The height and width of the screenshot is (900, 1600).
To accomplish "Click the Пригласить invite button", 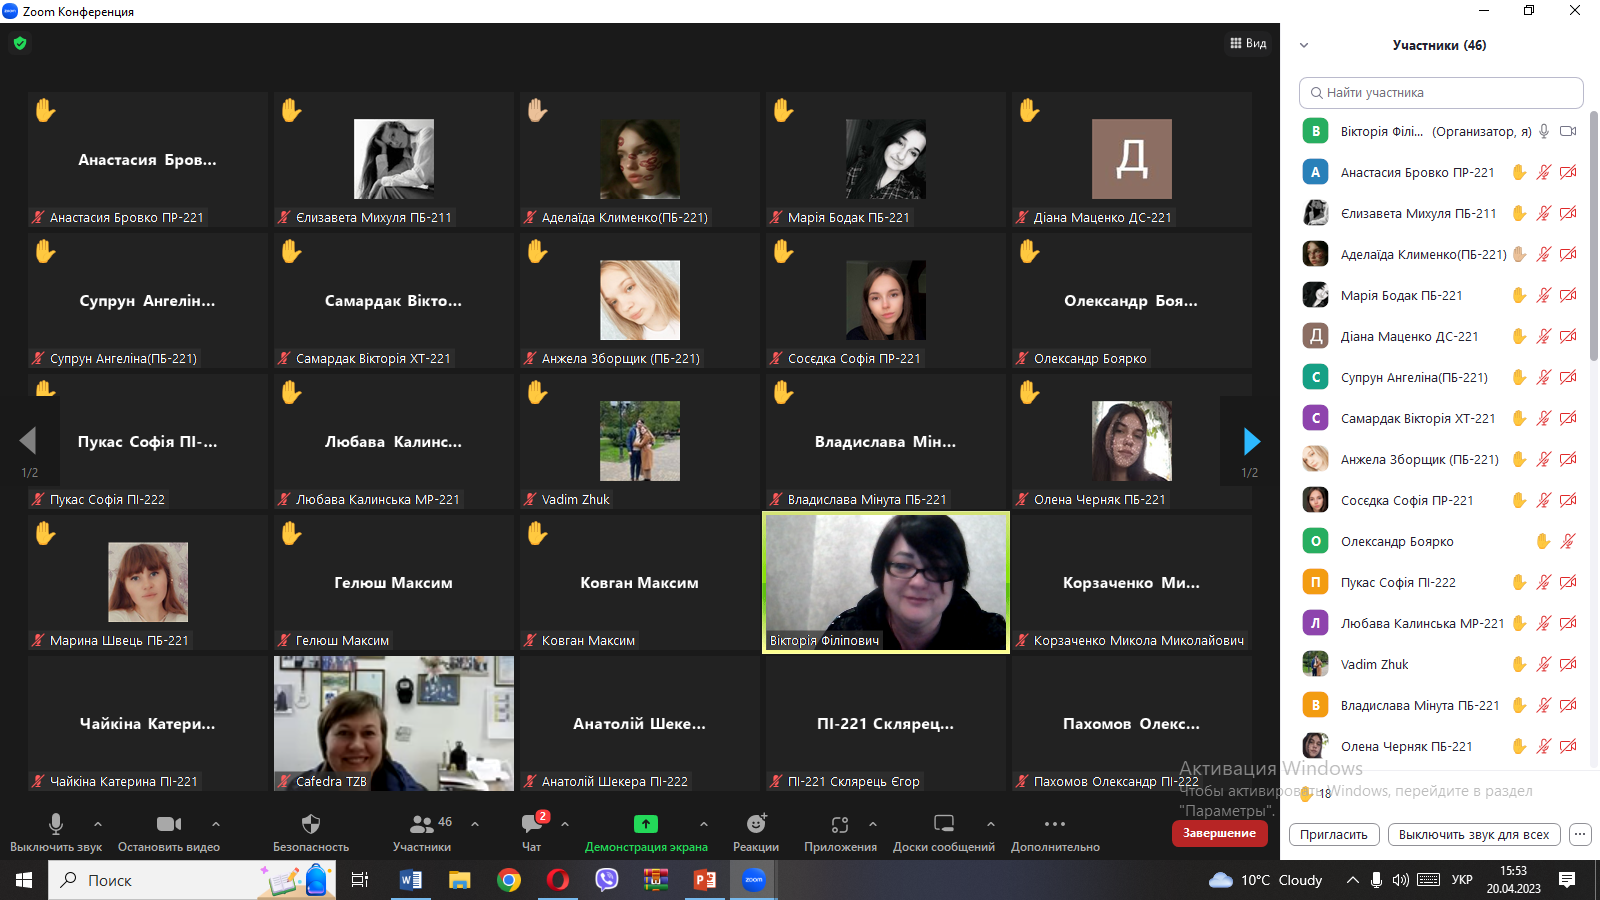I will 1334,834.
